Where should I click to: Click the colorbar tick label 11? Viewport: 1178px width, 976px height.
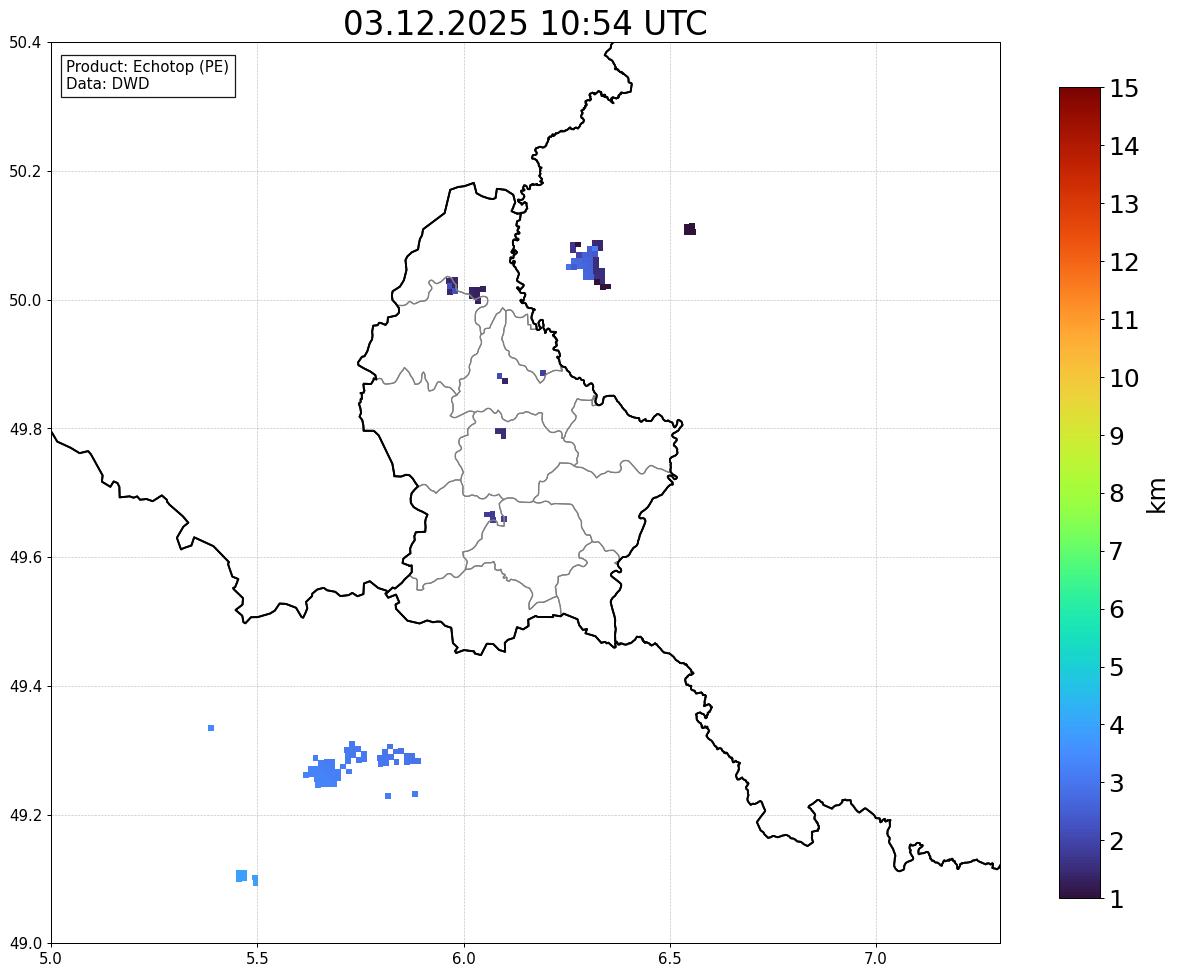pyautogui.click(x=1124, y=320)
